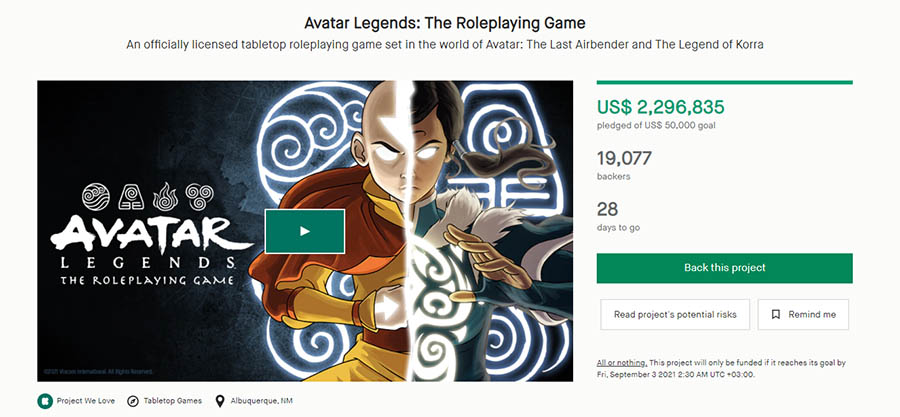Image resolution: width=900 pixels, height=417 pixels.
Task: Open Read project's potential risks
Action: point(674,314)
